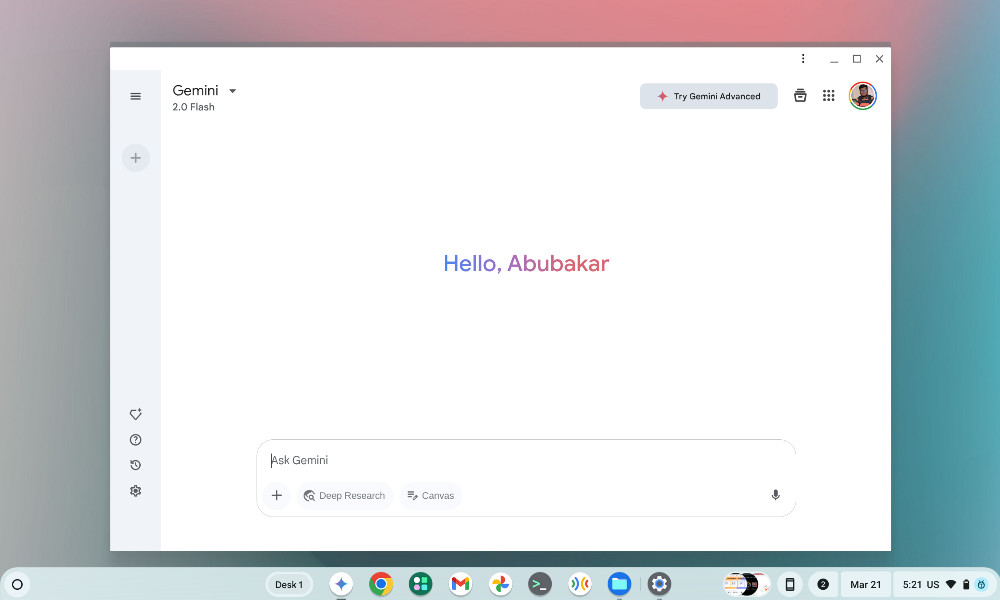Viewport: 1000px width, 600px height.
Task: Open recent screenshots holding space thumbnail
Action: click(746, 584)
